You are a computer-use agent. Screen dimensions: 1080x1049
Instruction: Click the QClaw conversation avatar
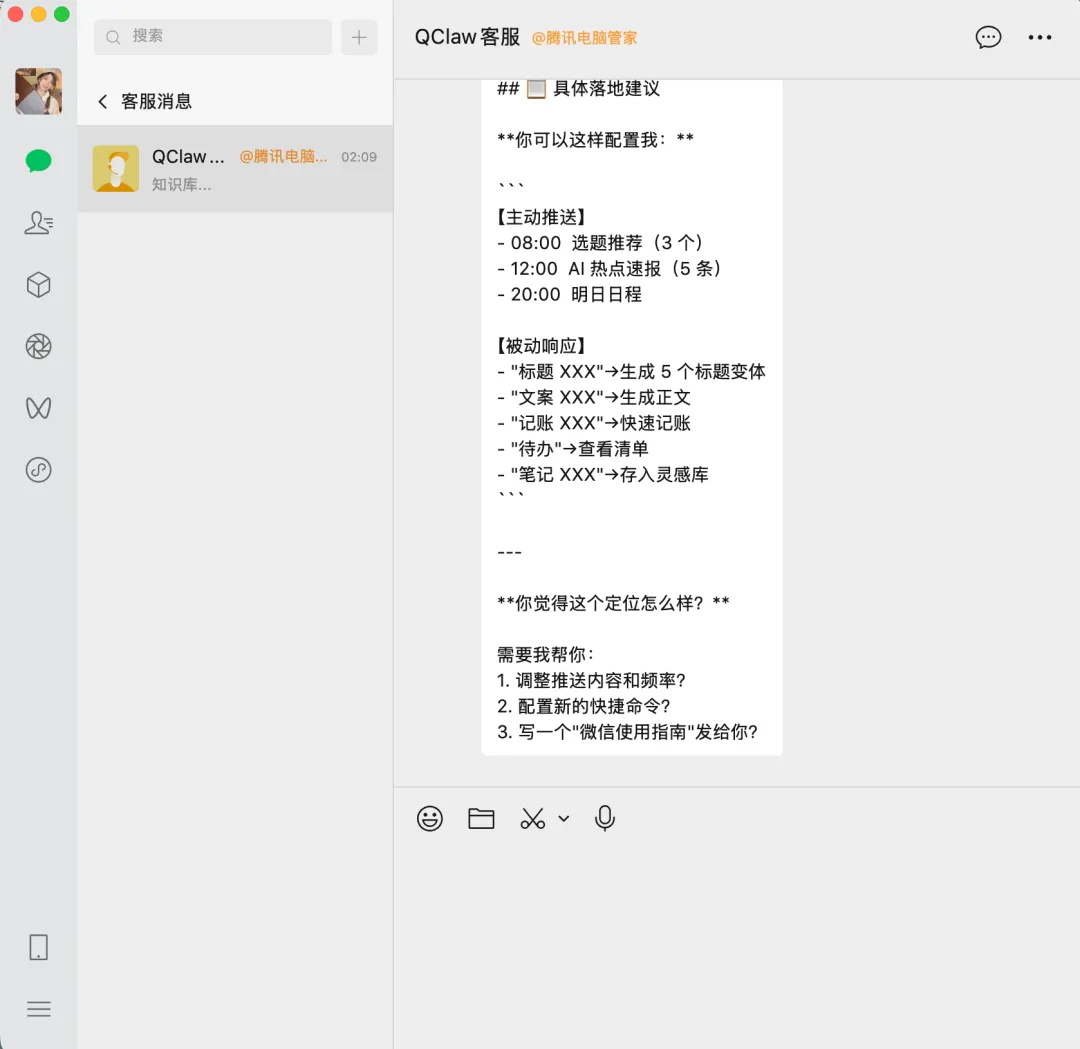point(116,168)
